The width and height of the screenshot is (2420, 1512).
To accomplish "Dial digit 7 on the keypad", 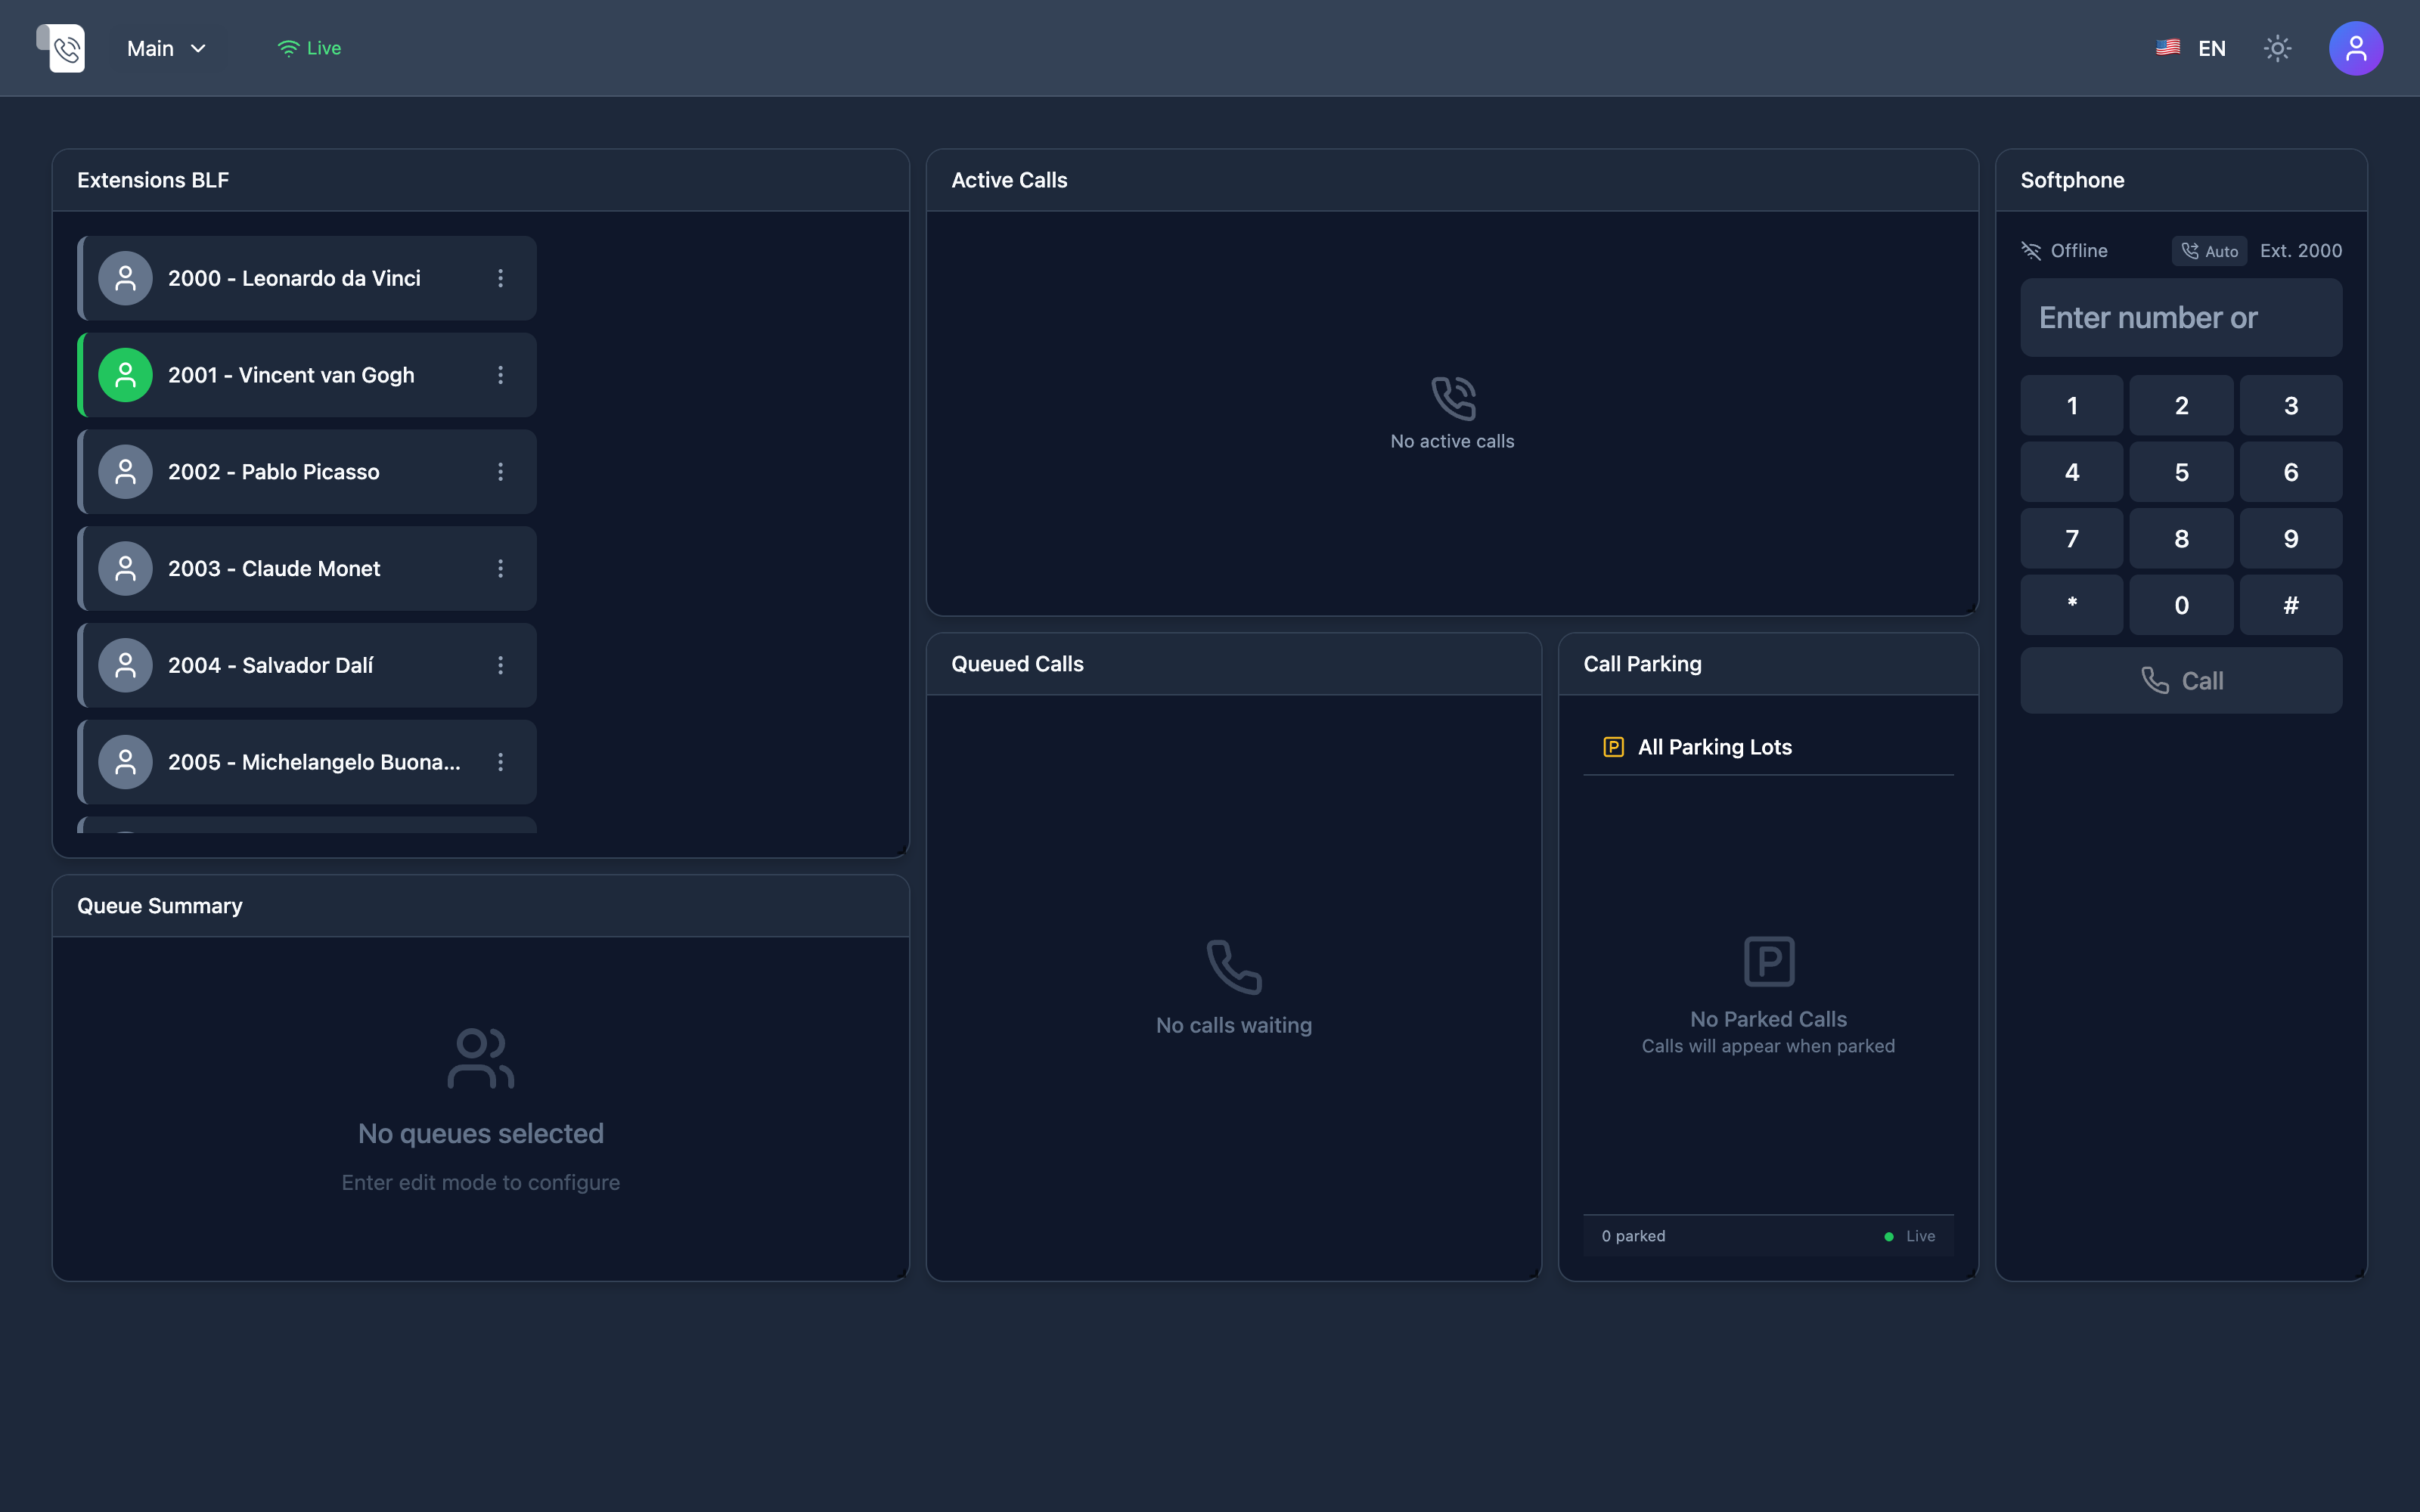I will pos(2072,539).
